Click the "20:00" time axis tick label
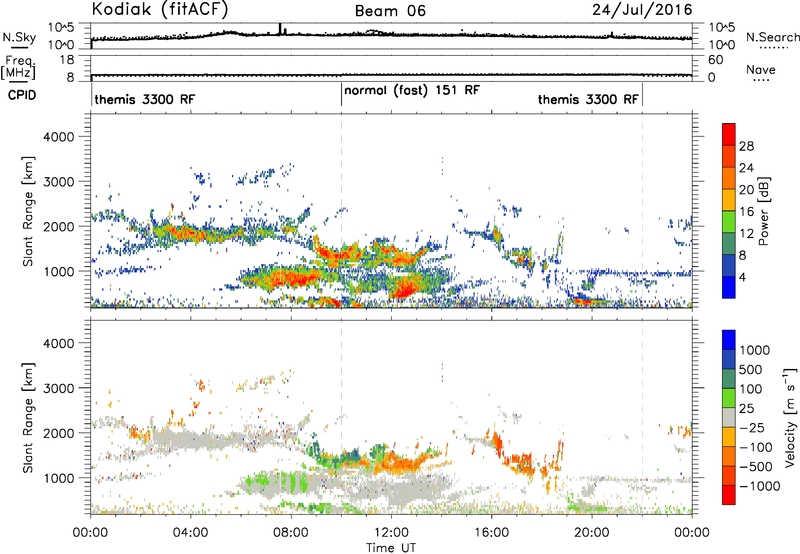The width and height of the screenshot is (800, 554). [x=591, y=533]
